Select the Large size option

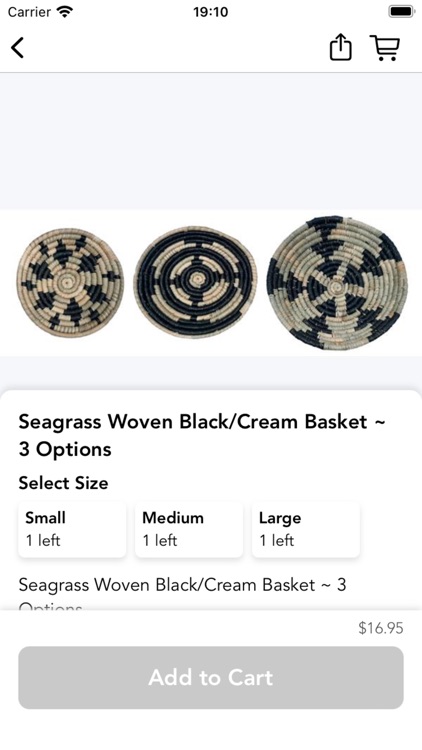pos(306,529)
